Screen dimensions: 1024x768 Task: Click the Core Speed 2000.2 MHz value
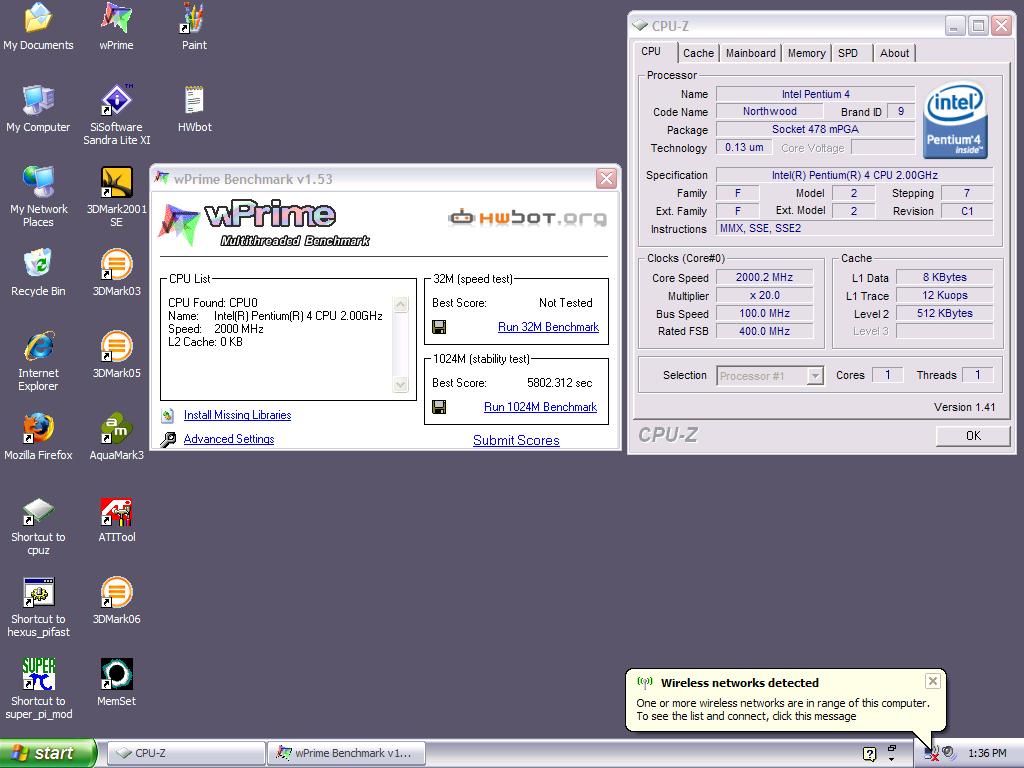point(764,278)
